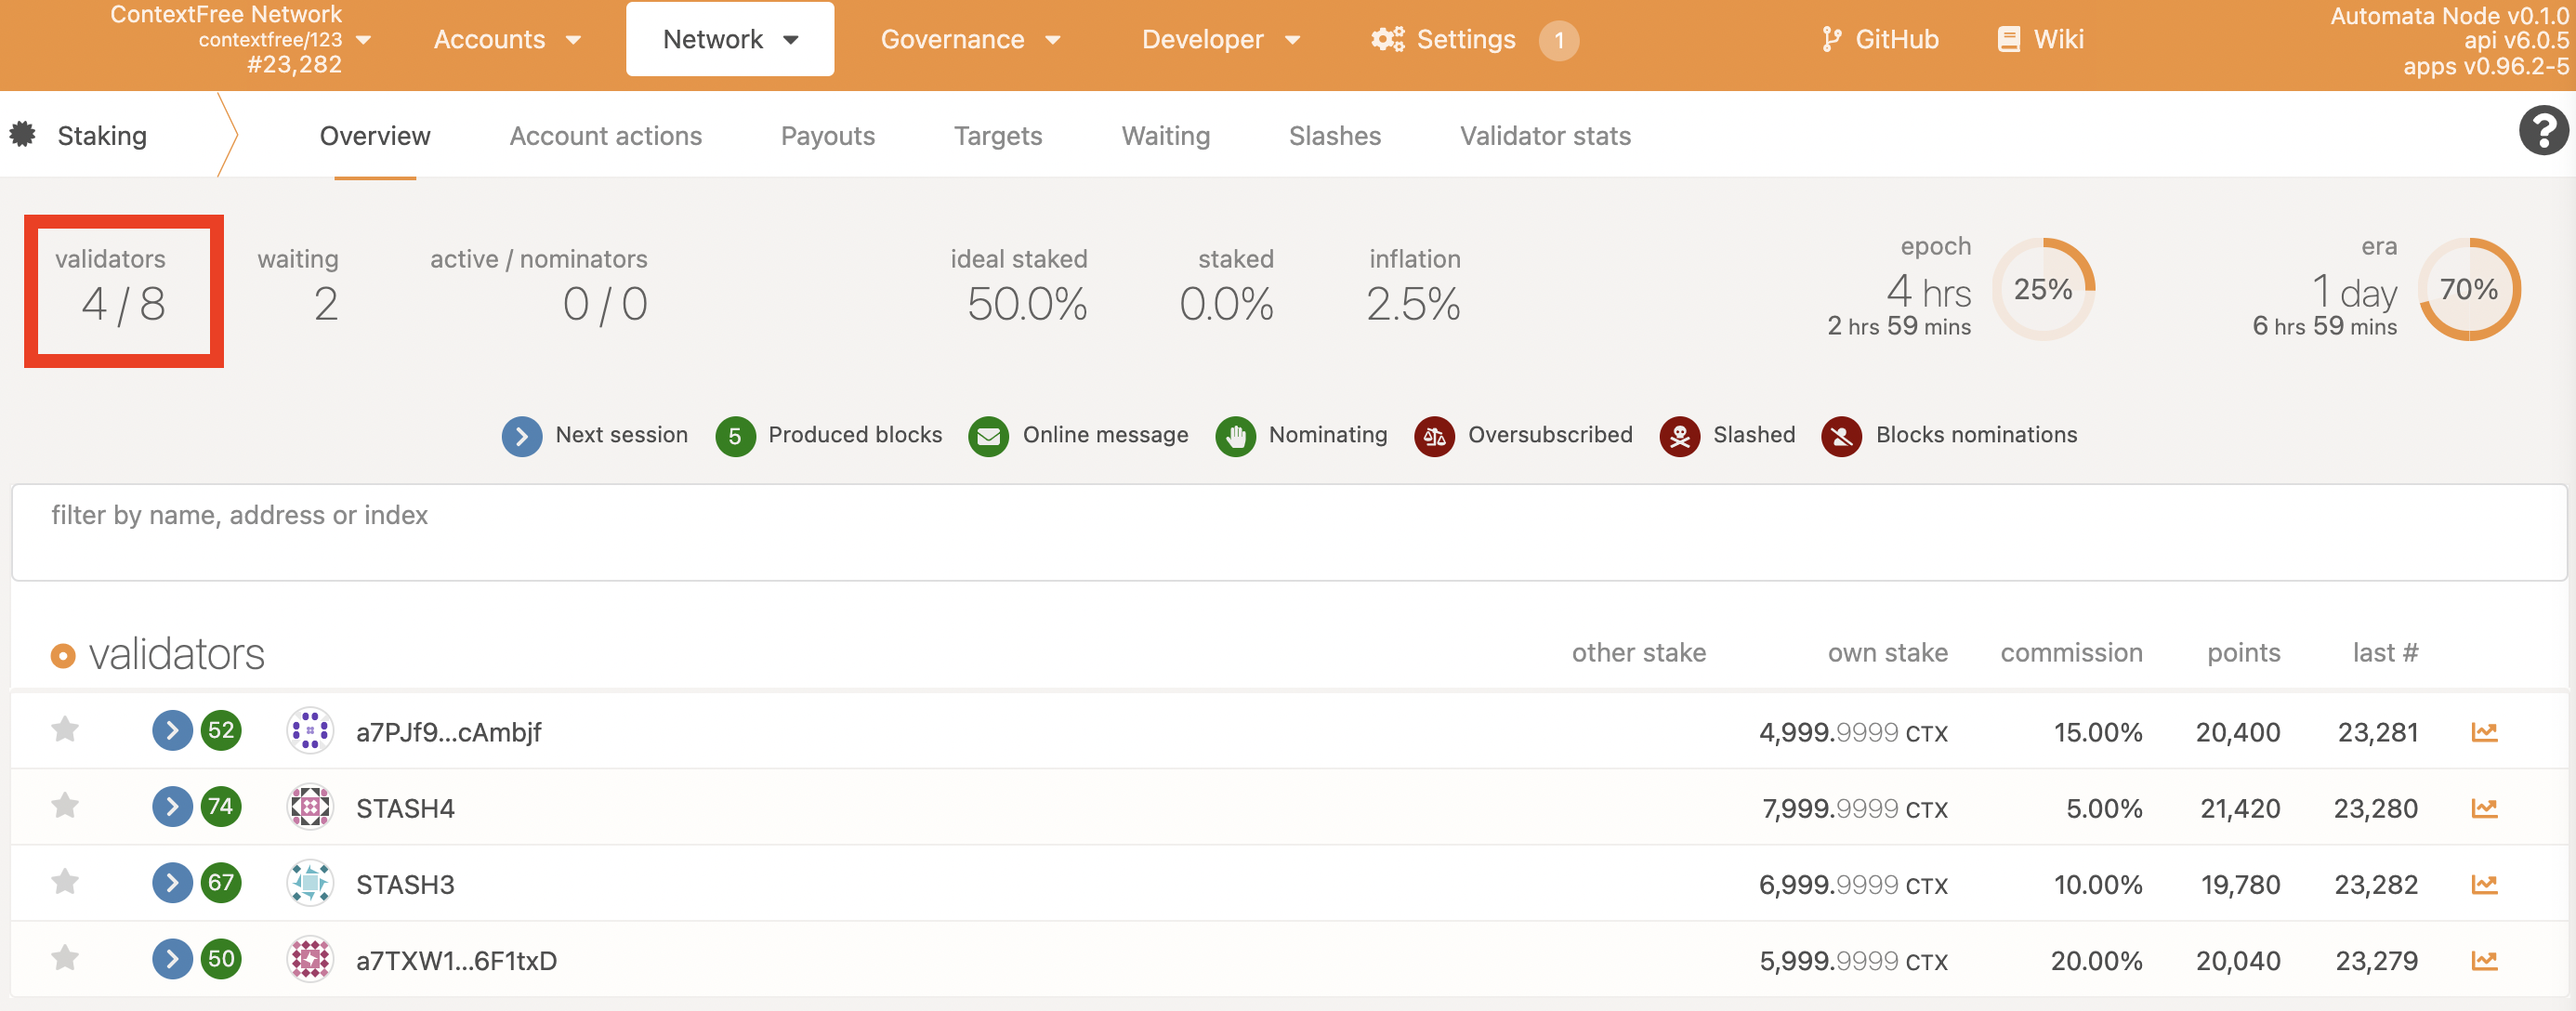Click the Next session legend icon
This screenshot has height=1011, width=2576.
pos(522,436)
